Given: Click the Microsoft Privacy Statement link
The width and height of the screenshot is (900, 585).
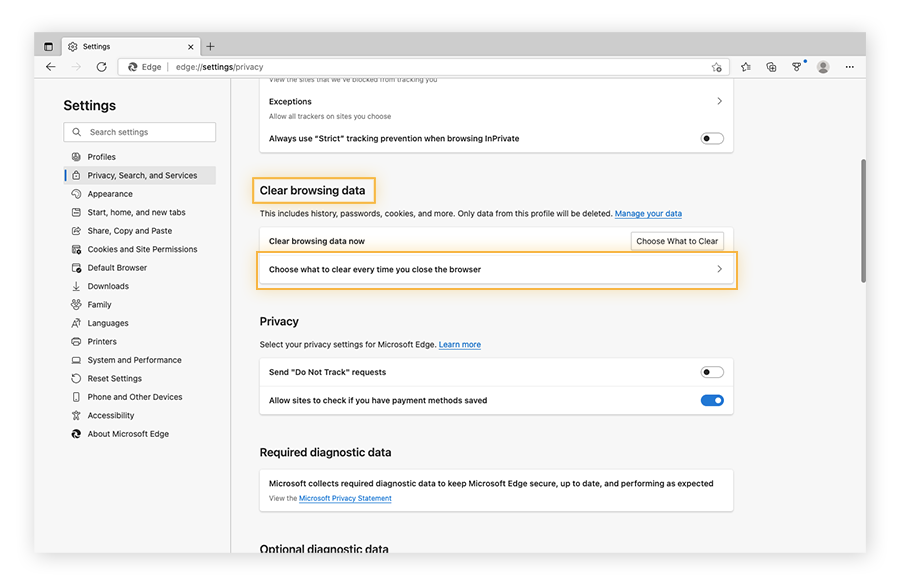Looking at the screenshot, I should [x=345, y=498].
